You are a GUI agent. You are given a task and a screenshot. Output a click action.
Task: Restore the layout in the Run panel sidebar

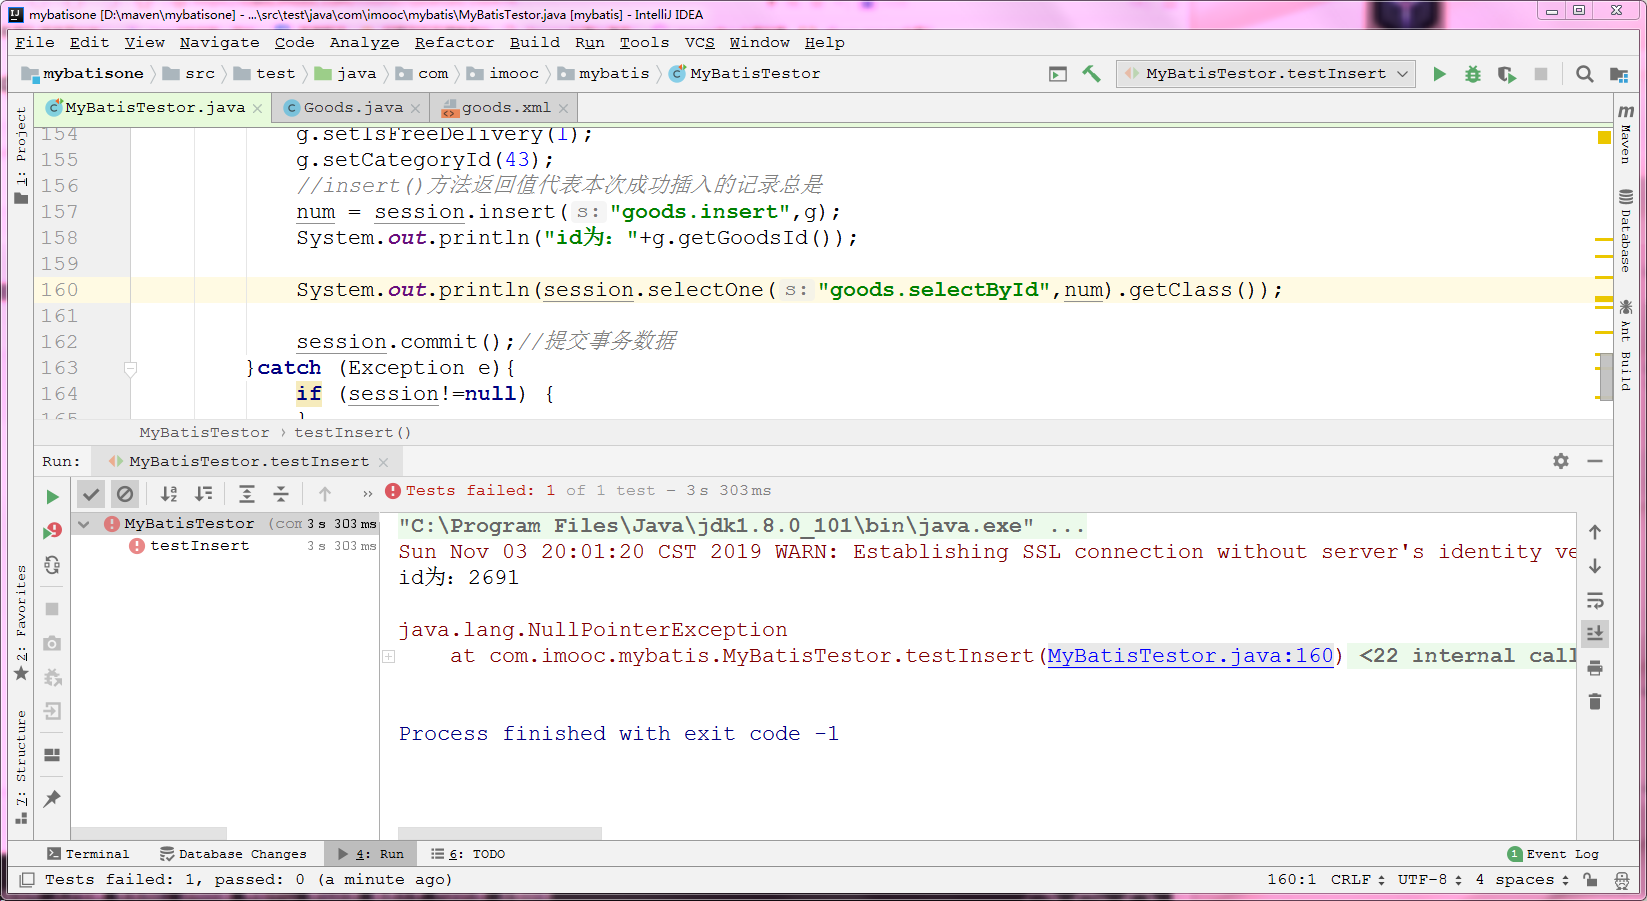[x=53, y=755]
